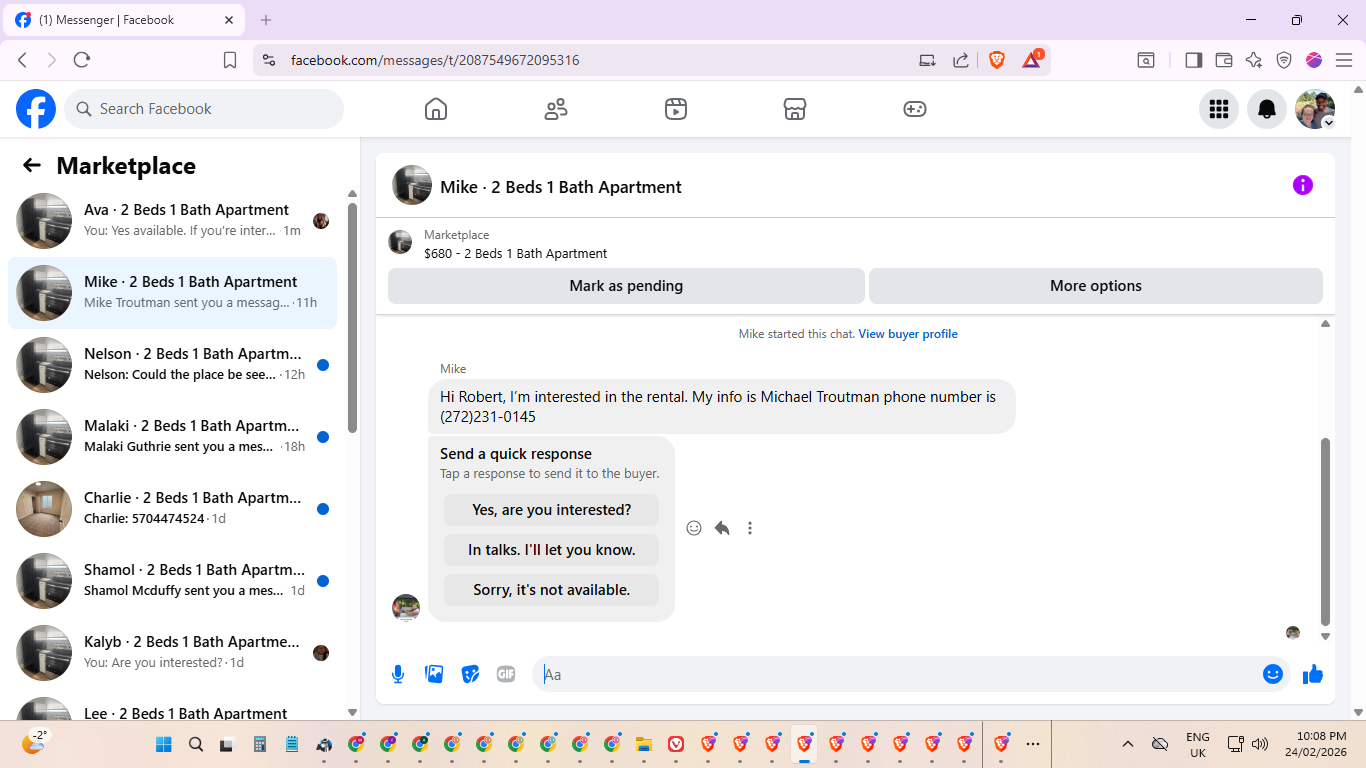Open Brave Wallet icon
Image resolution: width=1366 pixels, height=768 pixels.
(1223, 60)
